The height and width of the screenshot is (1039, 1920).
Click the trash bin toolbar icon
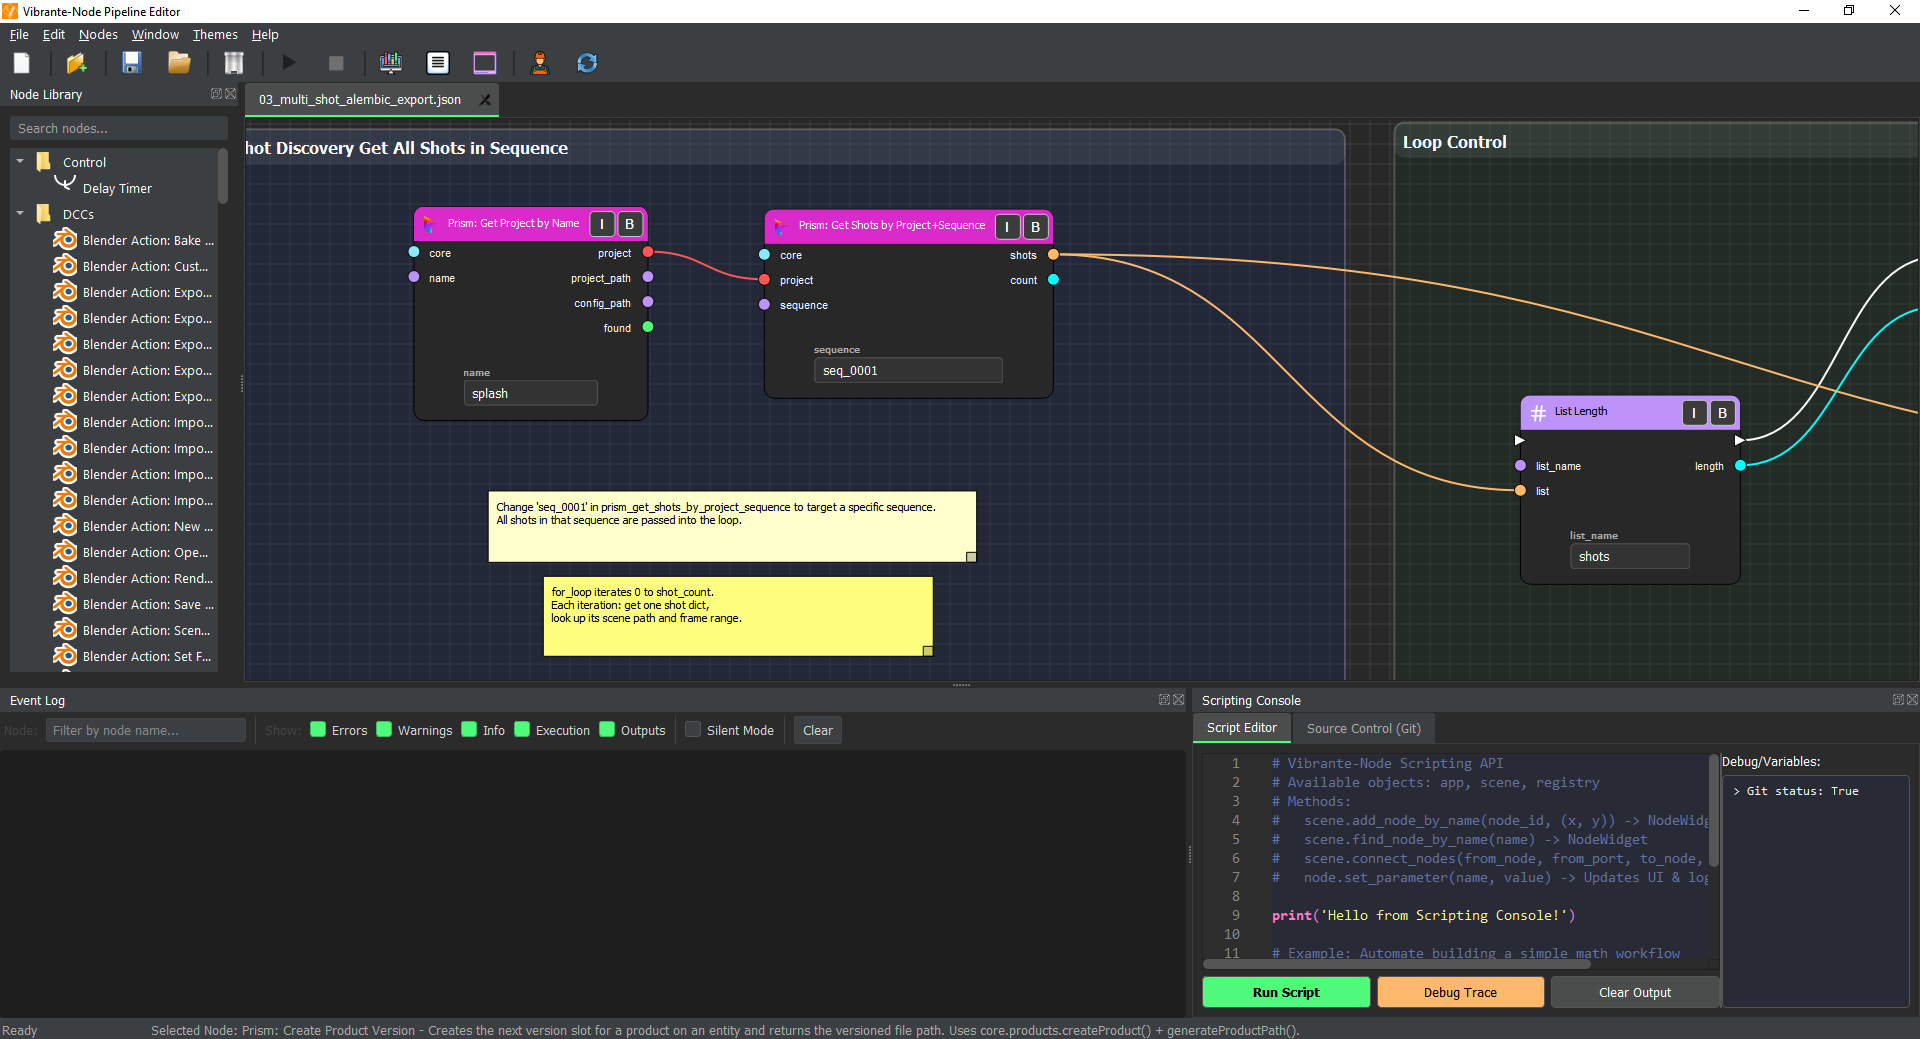[233, 63]
